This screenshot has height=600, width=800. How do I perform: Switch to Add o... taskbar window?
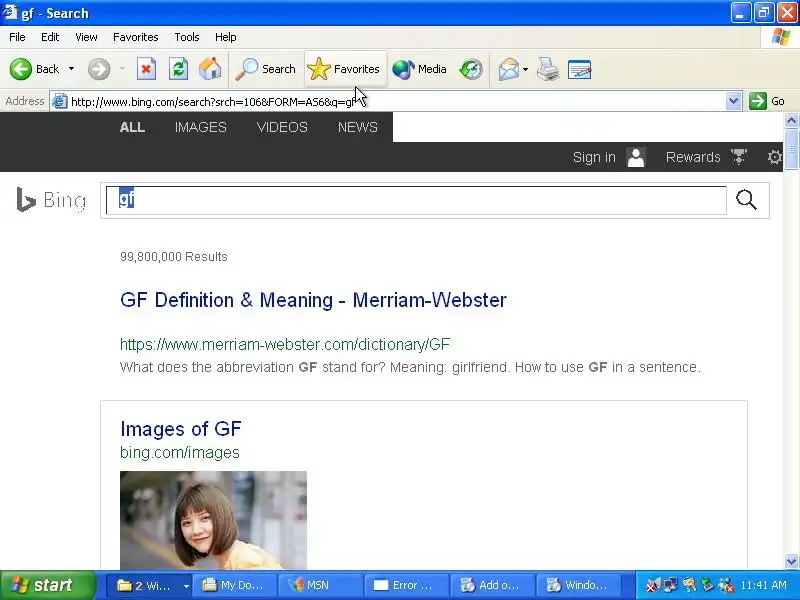(x=492, y=585)
